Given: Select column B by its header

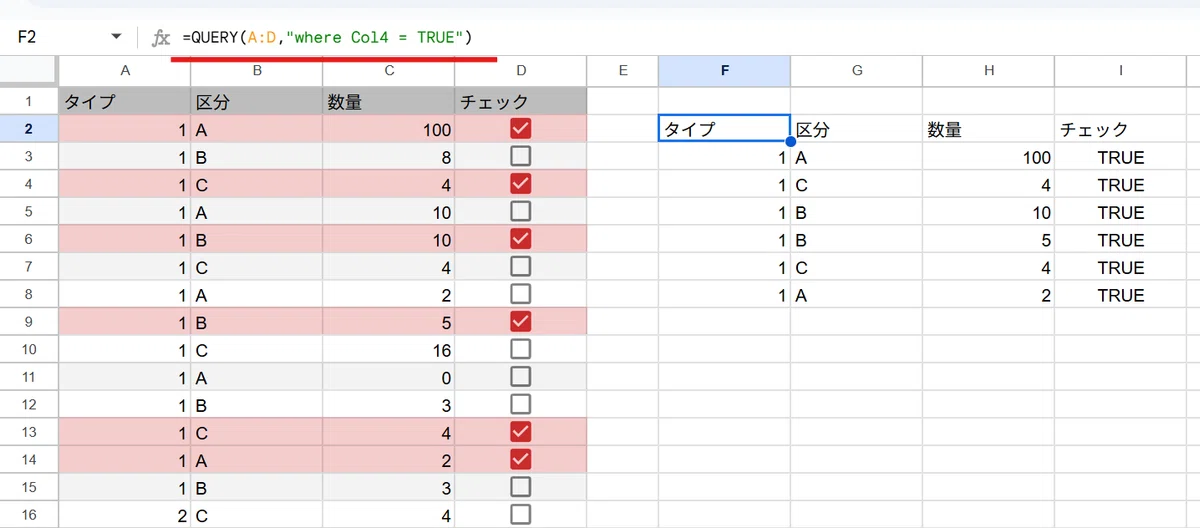Looking at the screenshot, I should tap(257, 70).
